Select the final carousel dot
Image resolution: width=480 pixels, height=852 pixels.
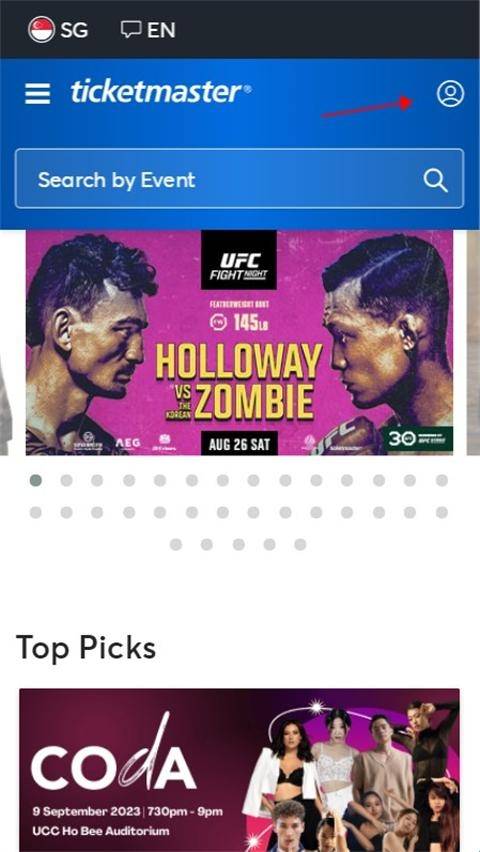[x=300, y=544]
